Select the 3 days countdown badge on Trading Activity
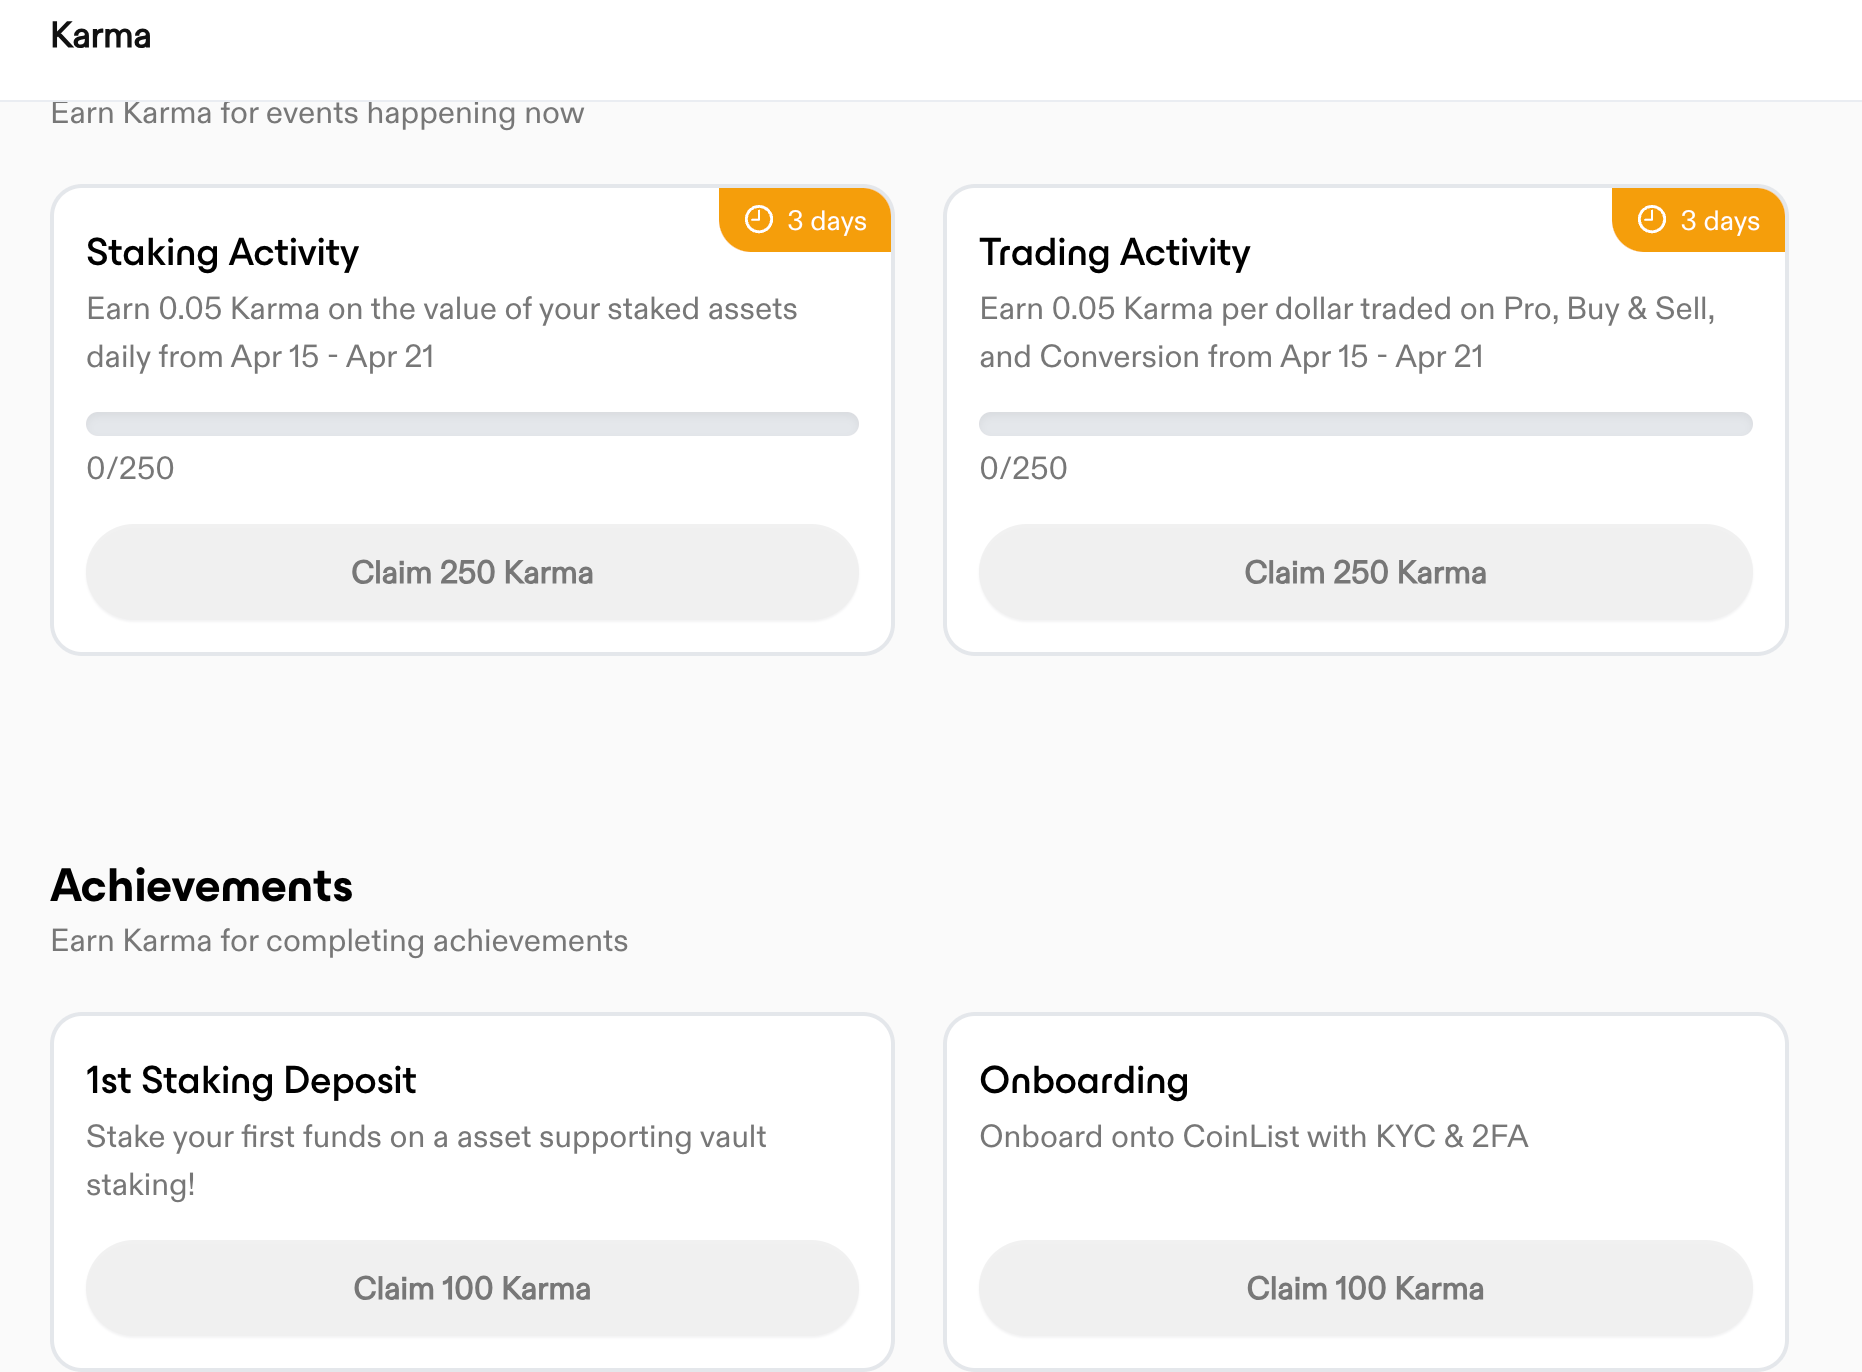The width and height of the screenshot is (1862, 1372). (1698, 220)
